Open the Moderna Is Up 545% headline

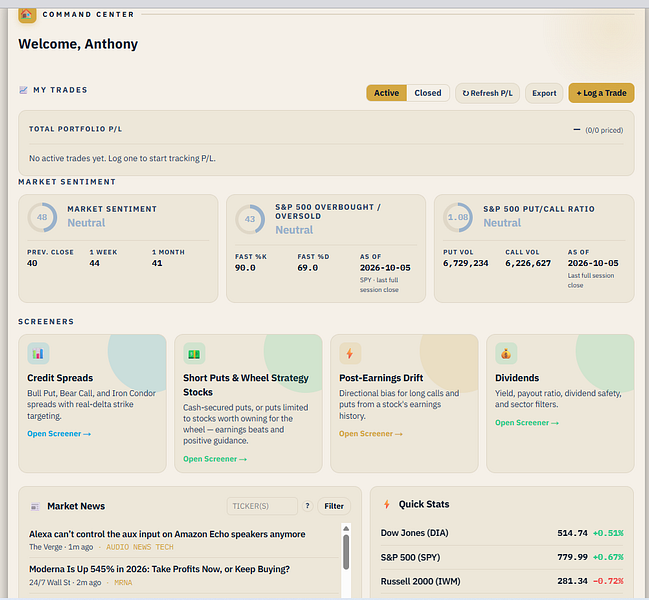click(x=159, y=569)
